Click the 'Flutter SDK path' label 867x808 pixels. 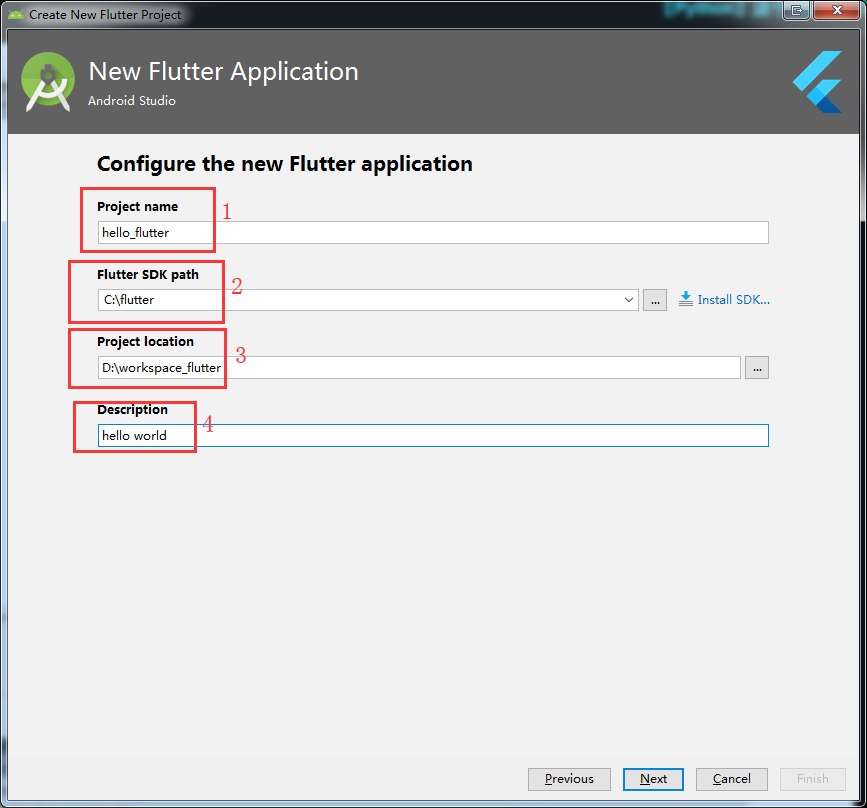click(x=148, y=274)
